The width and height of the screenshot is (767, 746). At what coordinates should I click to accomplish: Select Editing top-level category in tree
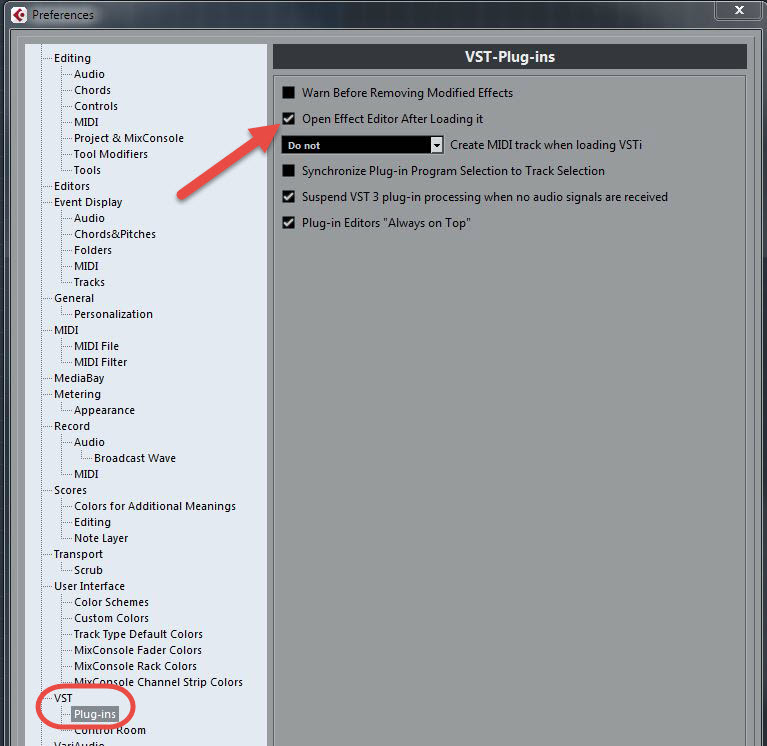coord(72,58)
